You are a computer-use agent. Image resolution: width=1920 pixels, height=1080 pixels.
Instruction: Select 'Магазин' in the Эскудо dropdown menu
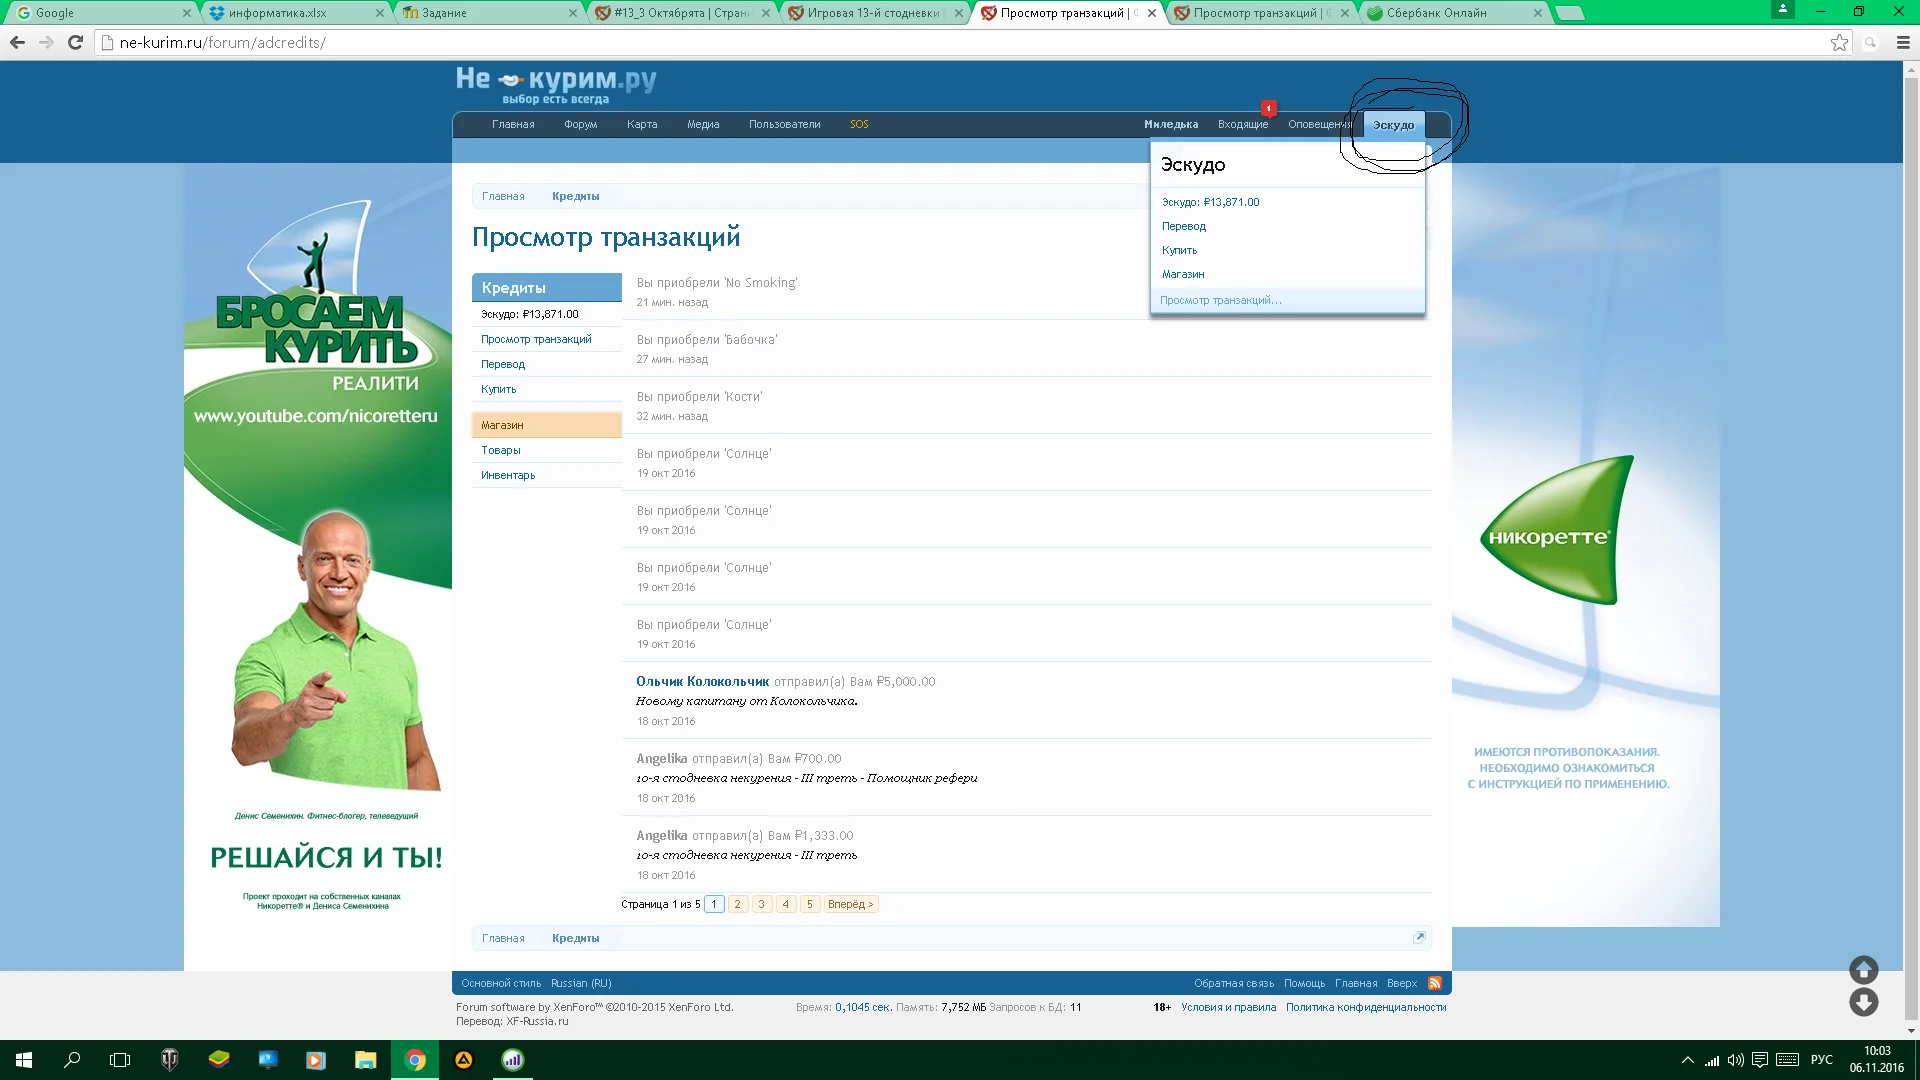tap(1183, 274)
